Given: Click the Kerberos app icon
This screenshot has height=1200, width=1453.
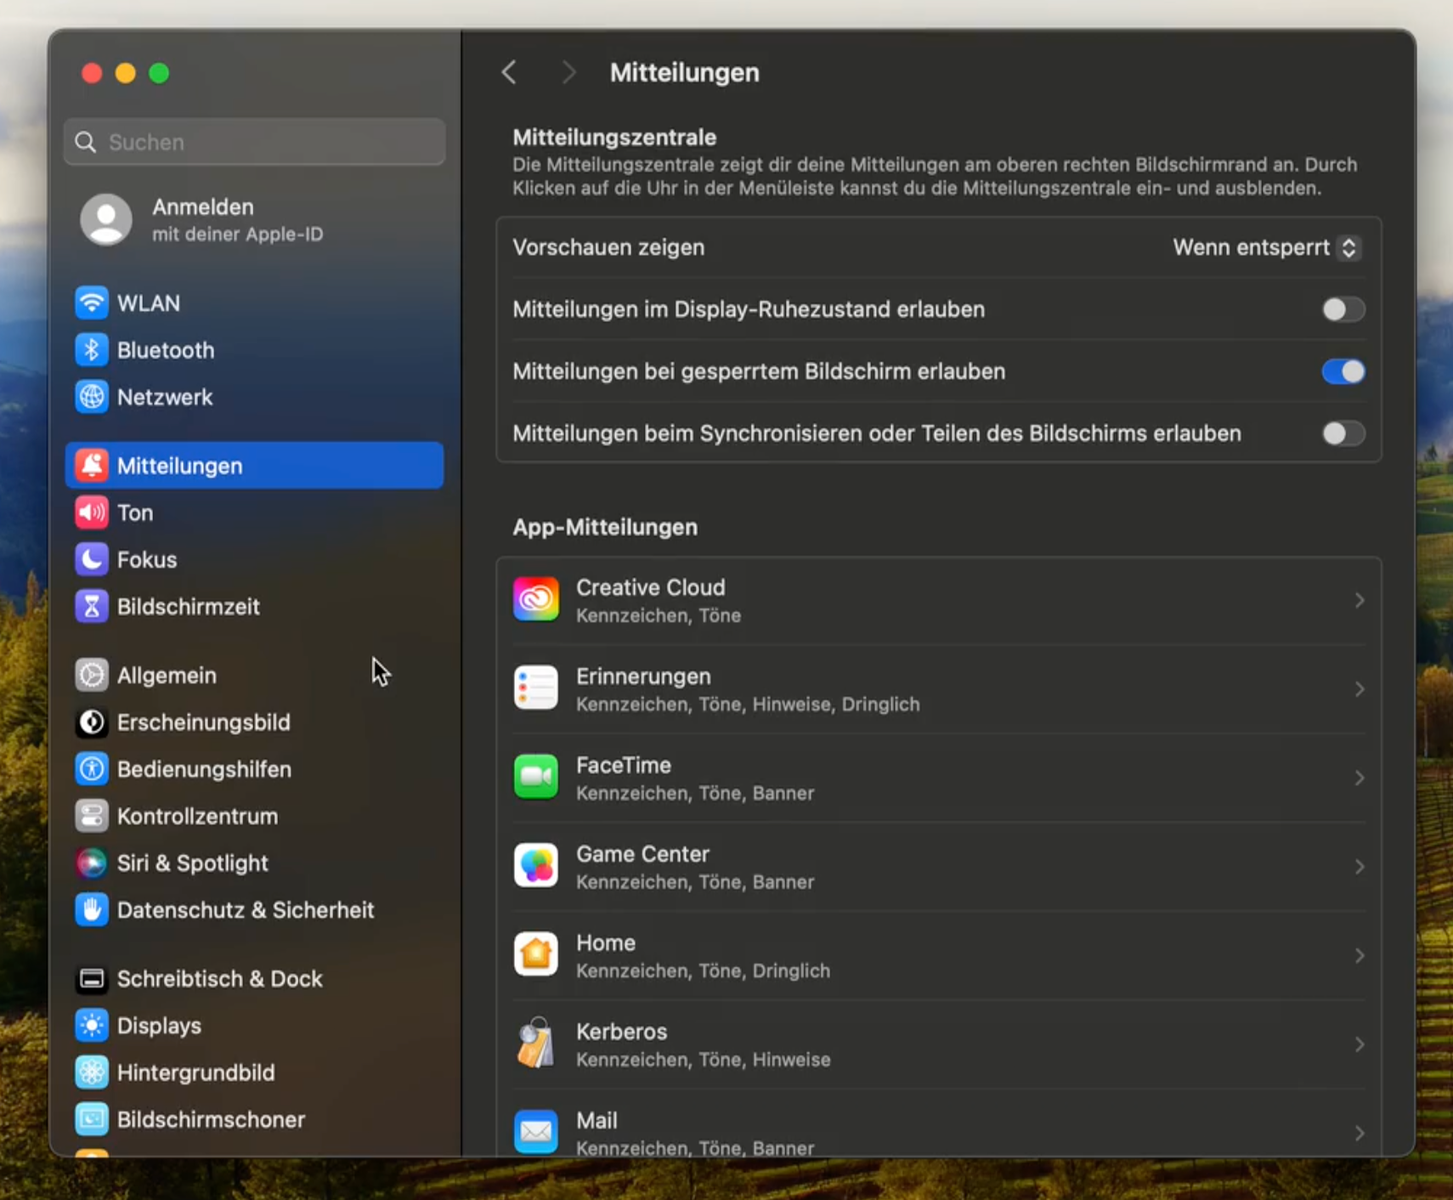Looking at the screenshot, I should tap(536, 1044).
